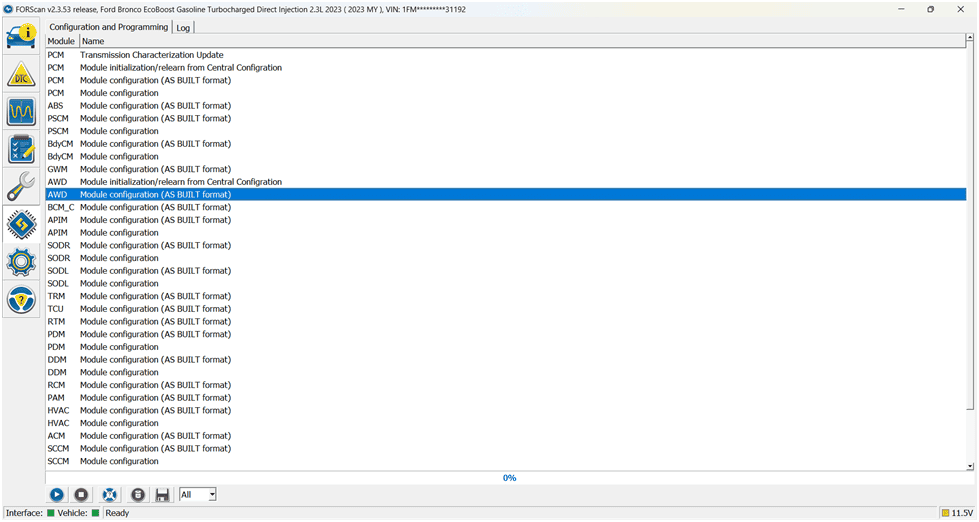Select APIM Module configuration (AS BUILT format) row
This screenshot has height=522, width=979.
(506, 220)
